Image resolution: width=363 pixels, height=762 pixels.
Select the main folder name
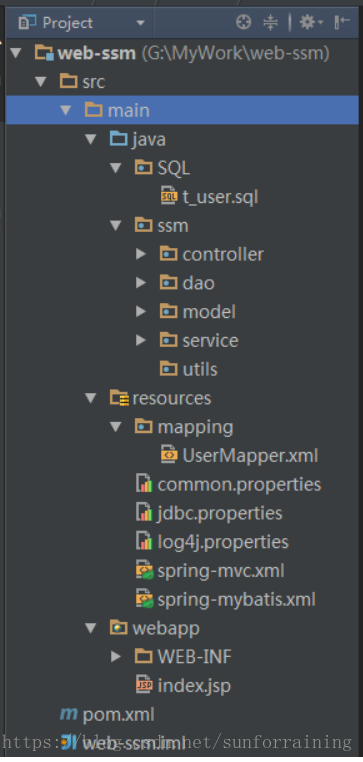128,110
